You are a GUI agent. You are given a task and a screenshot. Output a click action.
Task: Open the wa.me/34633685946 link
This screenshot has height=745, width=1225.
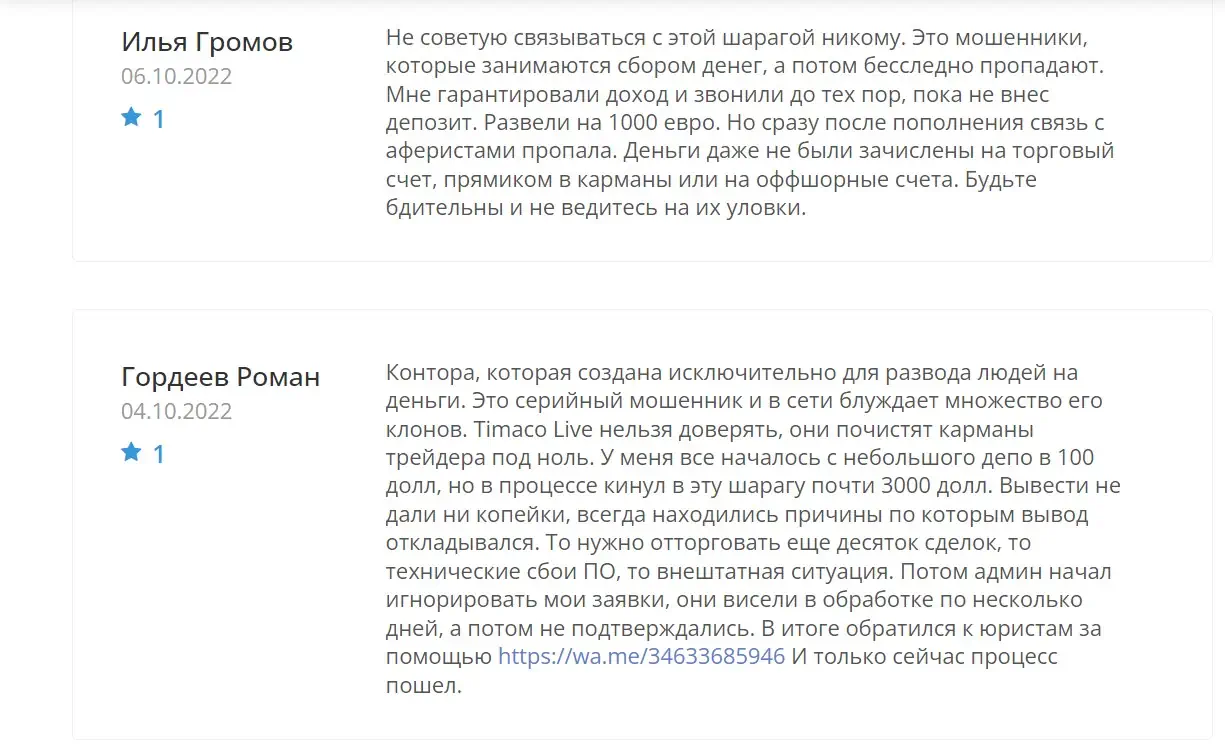click(x=641, y=657)
